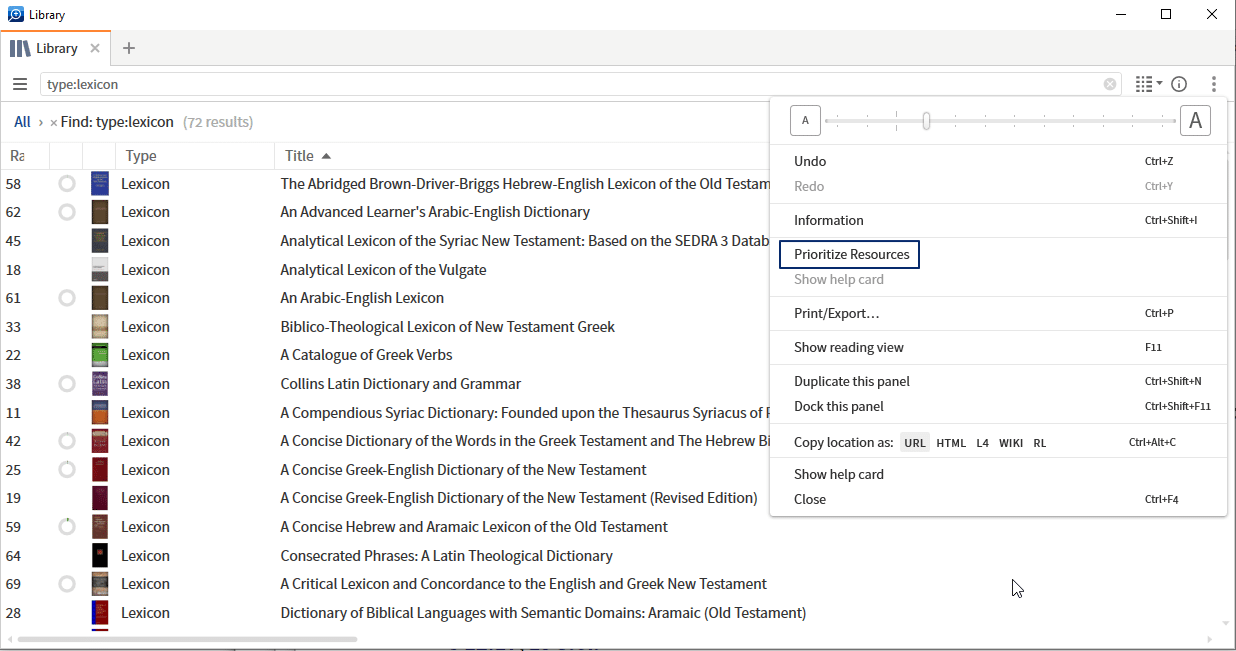Toggle download circle for Abridged Brown-Driver-Briggs
The width and height of the screenshot is (1236, 651).
click(67, 184)
